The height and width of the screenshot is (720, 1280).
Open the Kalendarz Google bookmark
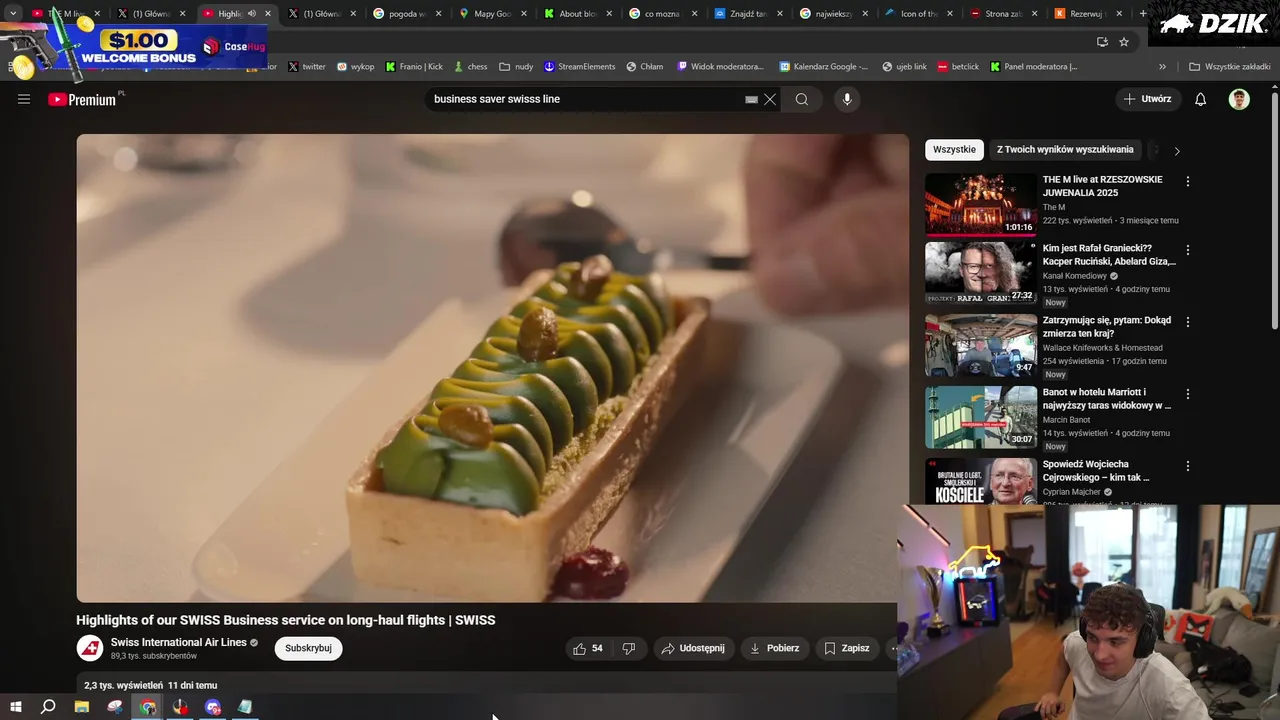tap(823, 67)
